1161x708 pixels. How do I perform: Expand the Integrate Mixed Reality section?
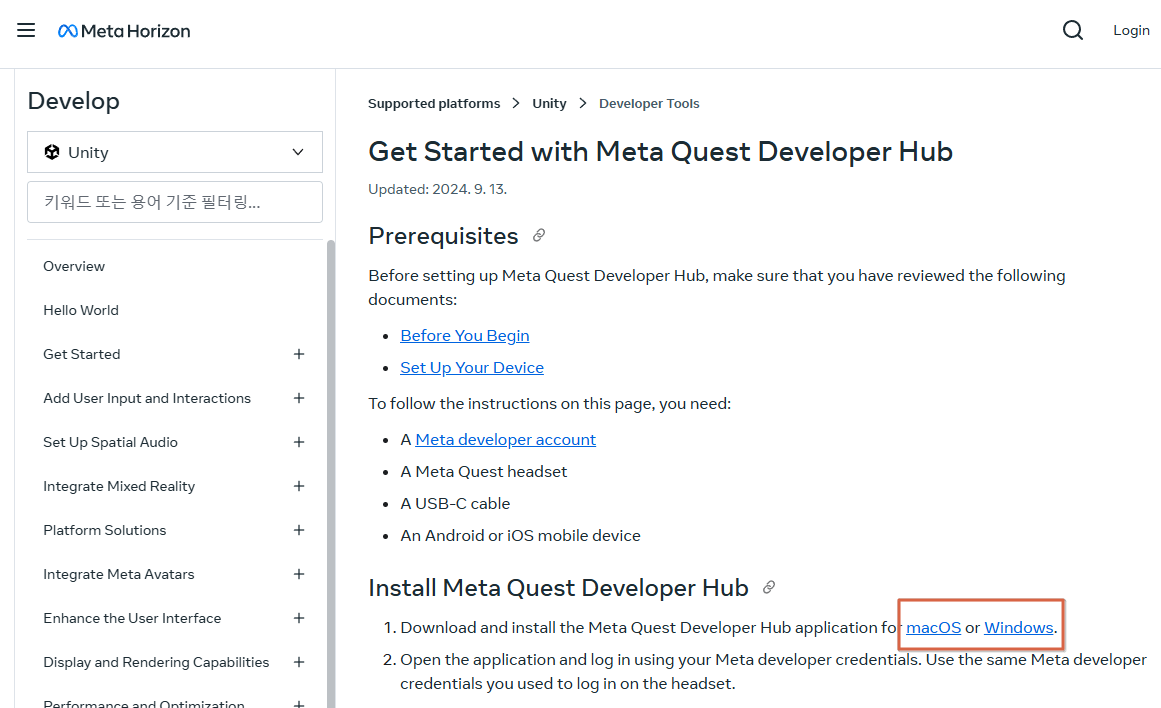coord(298,486)
